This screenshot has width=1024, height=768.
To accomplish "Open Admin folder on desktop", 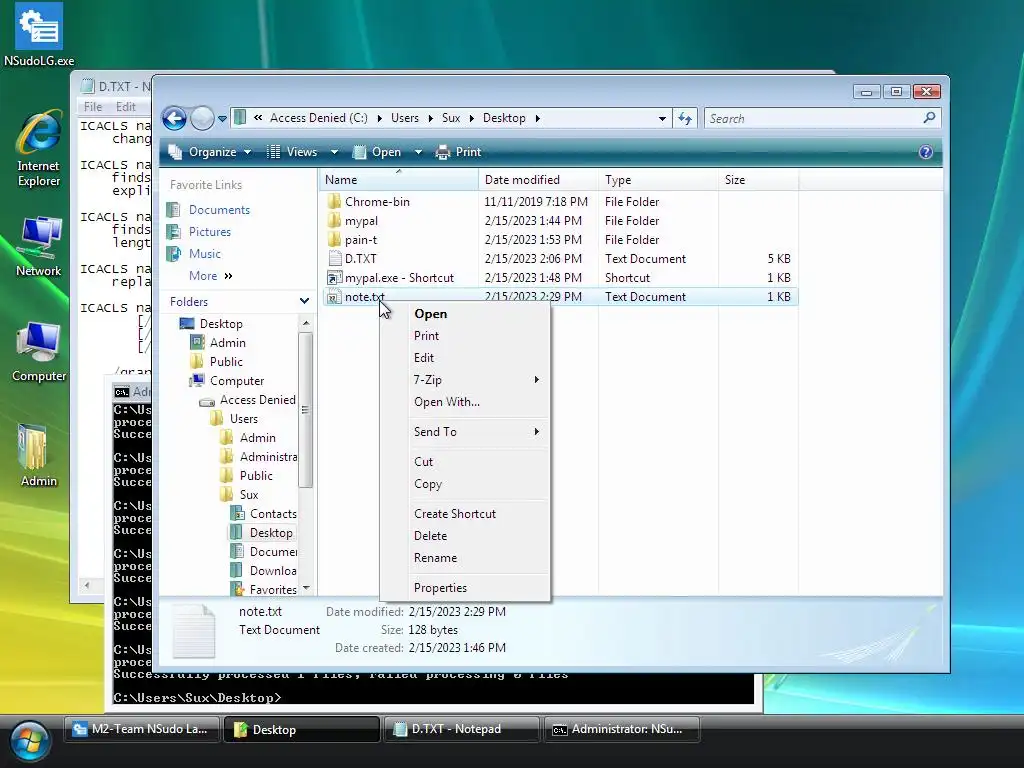I will 39,456.
